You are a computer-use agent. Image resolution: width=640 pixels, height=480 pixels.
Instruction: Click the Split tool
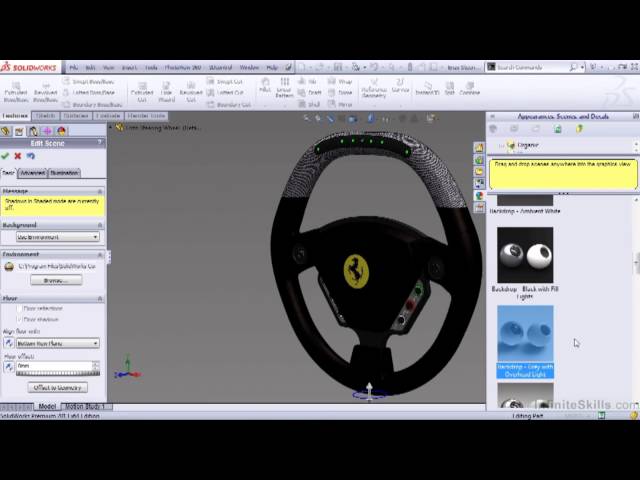(450, 88)
